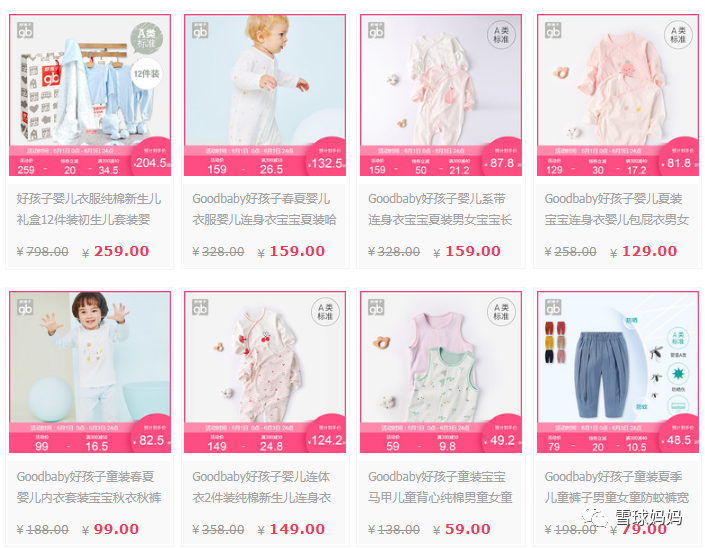This screenshot has width=705, height=548.
Task: Click the 48.5 price bubble on the pants image
Action: (679, 439)
